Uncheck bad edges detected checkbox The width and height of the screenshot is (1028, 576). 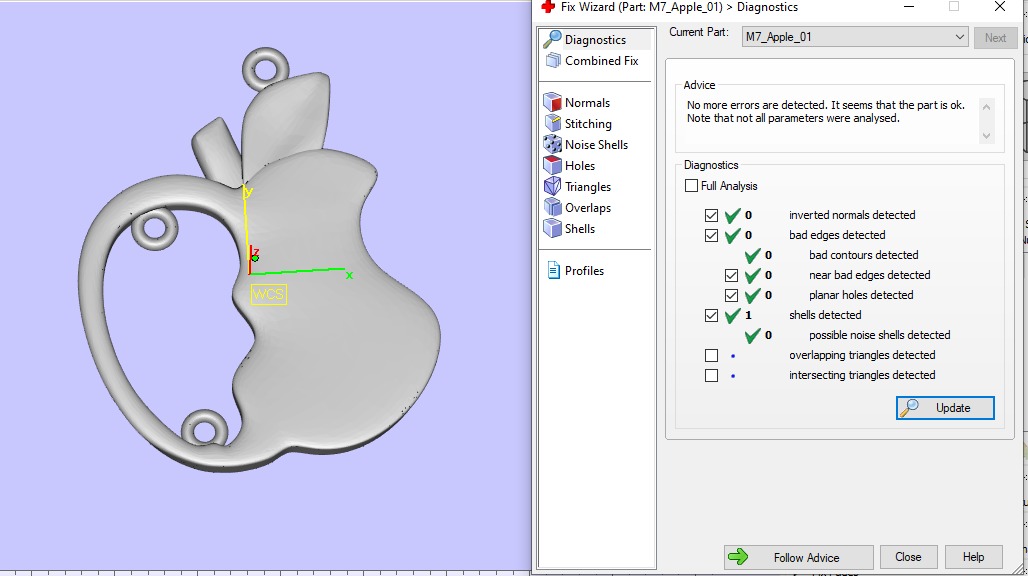point(711,235)
